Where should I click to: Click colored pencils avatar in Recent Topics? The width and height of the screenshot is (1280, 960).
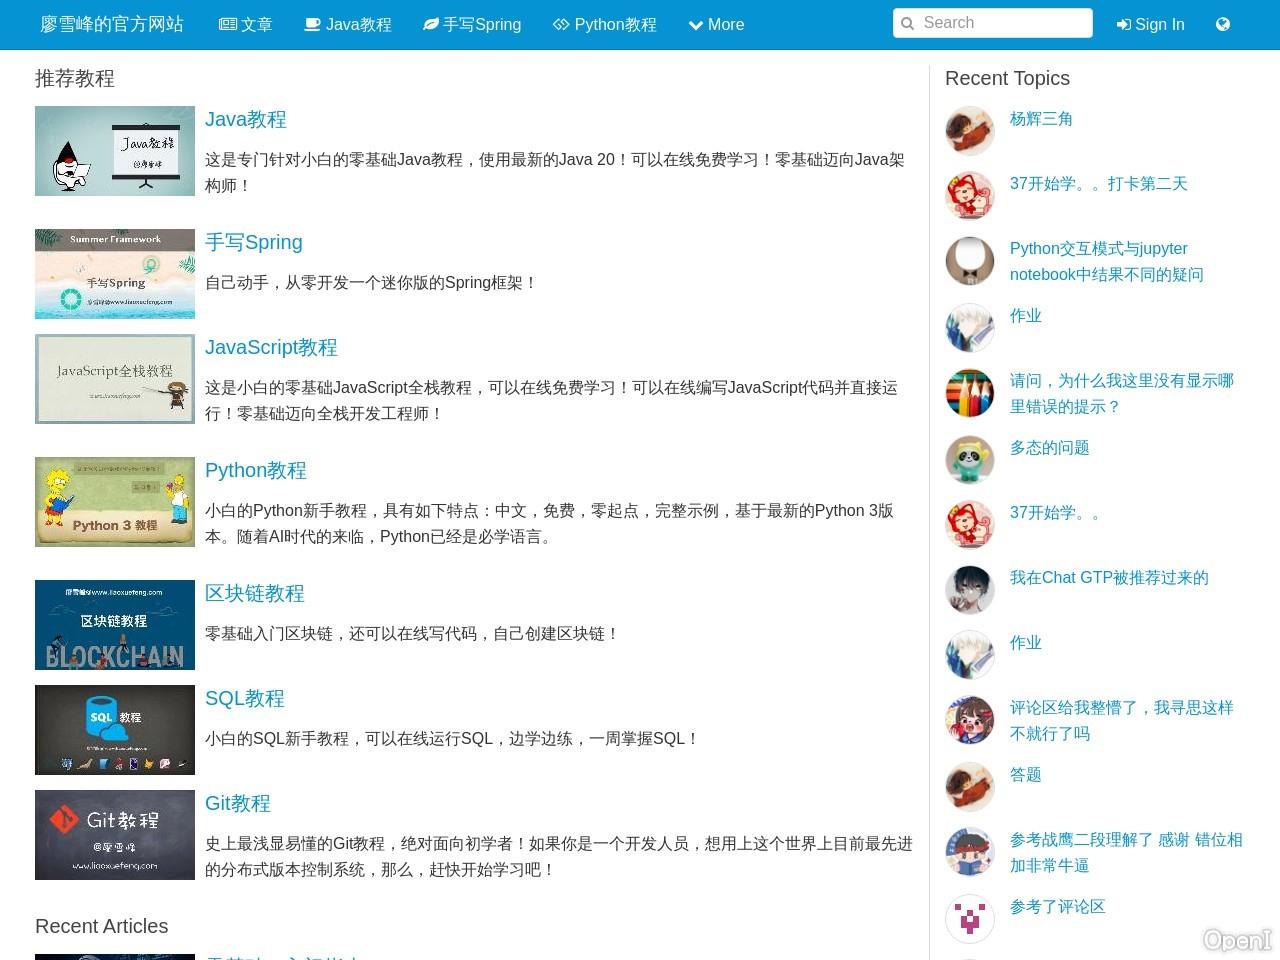coord(969,393)
